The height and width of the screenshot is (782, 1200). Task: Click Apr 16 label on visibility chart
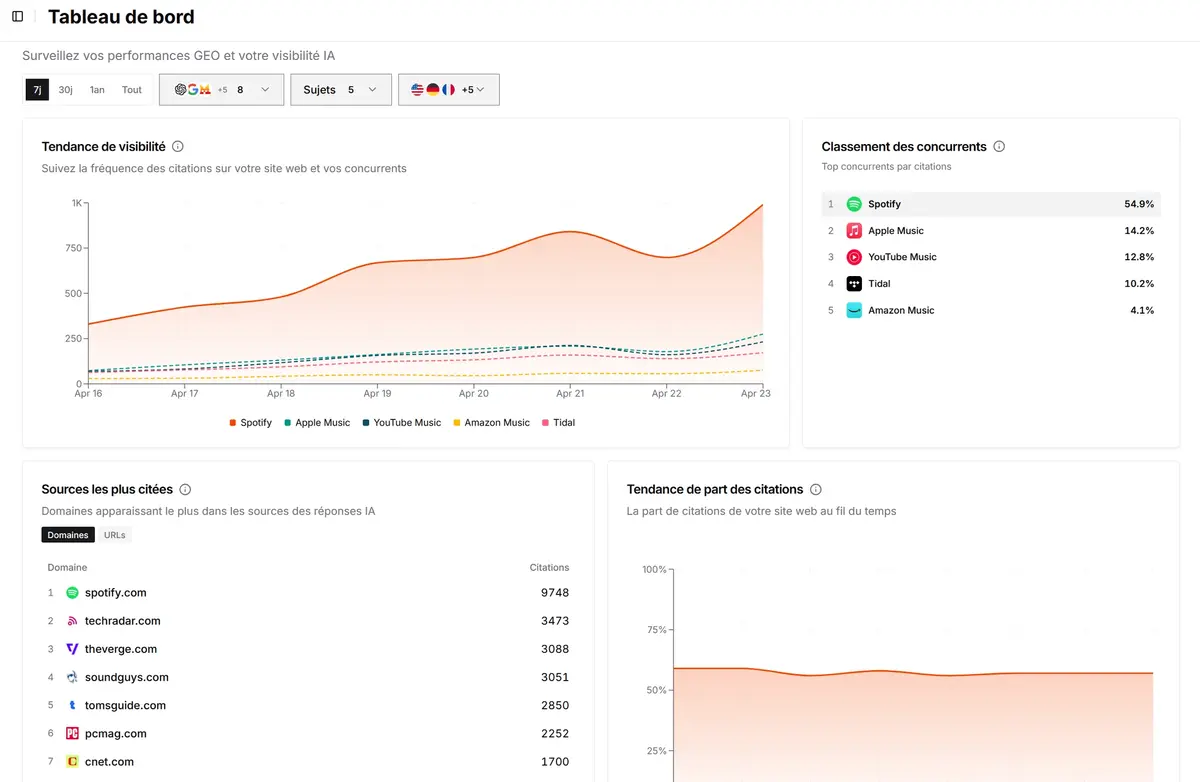pos(89,394)
